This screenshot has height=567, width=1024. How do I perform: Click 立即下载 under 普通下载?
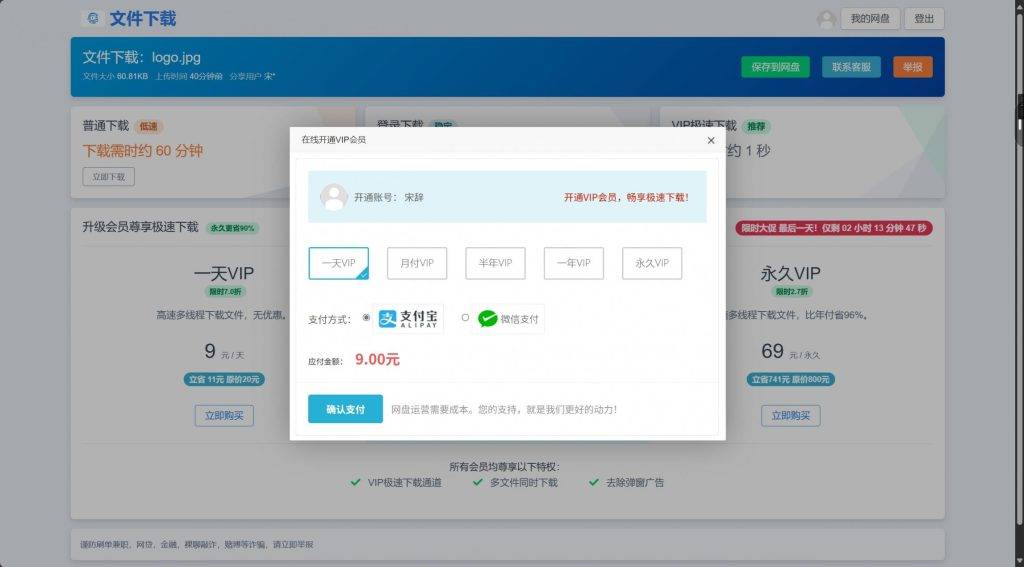point(108,176)
